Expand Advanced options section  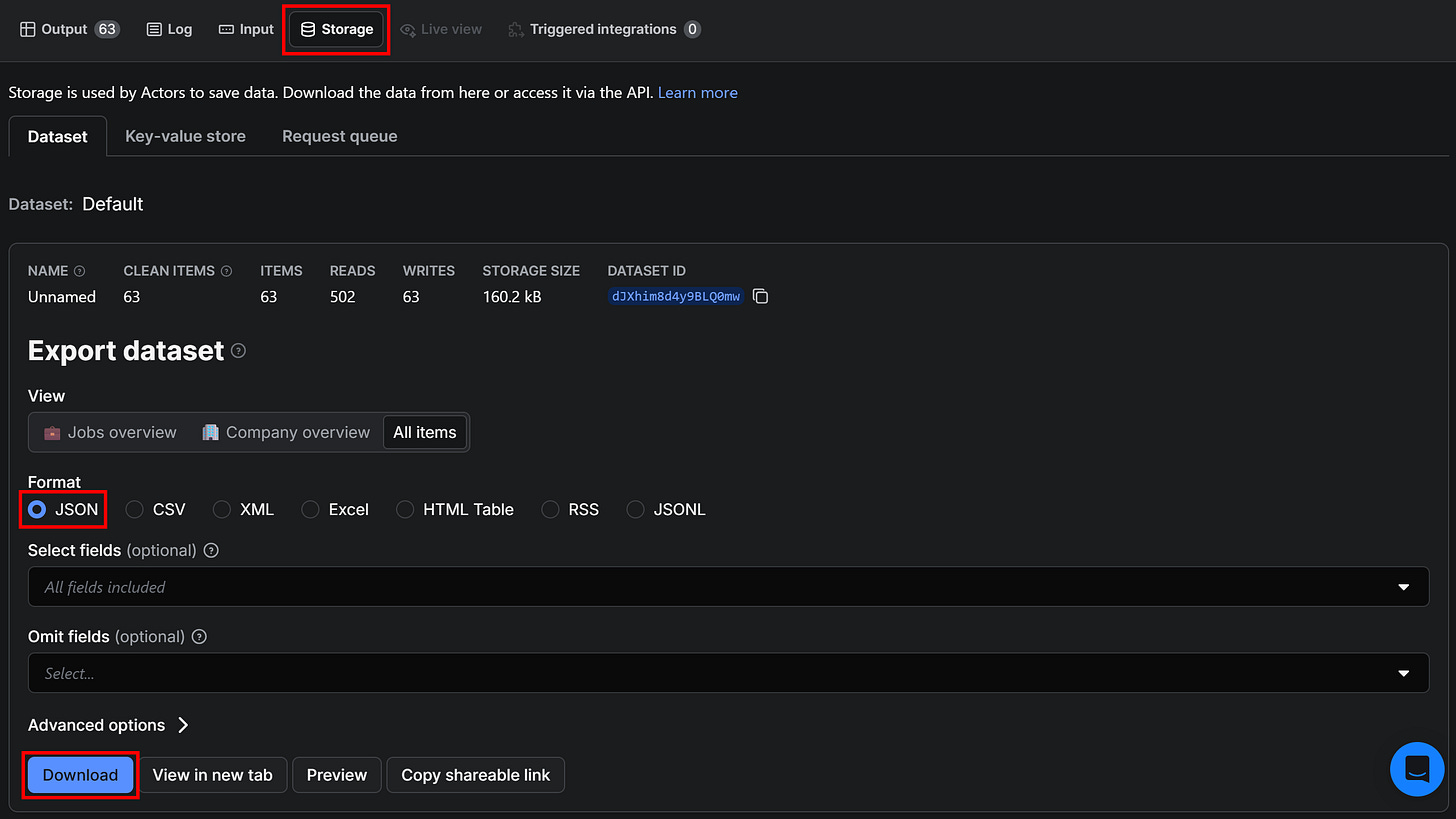(x=108, y=726)
